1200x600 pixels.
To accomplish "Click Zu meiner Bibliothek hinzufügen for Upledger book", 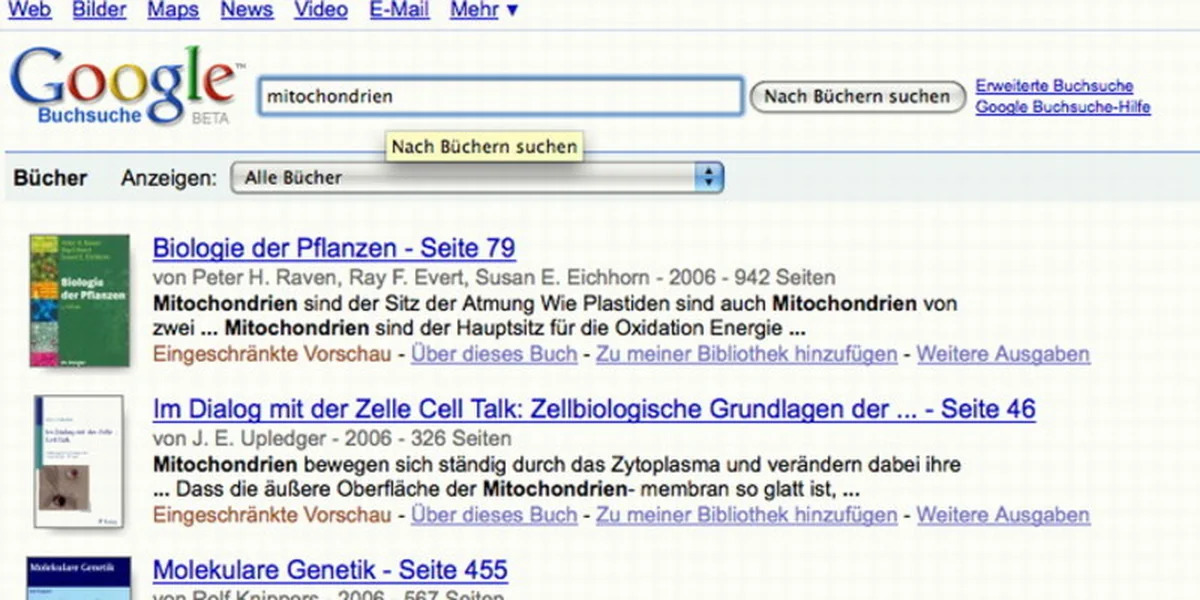I will (747, 516).
